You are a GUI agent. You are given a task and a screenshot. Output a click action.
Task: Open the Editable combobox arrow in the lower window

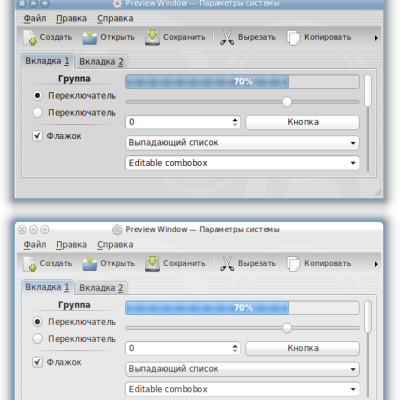(x=353, y=389)
